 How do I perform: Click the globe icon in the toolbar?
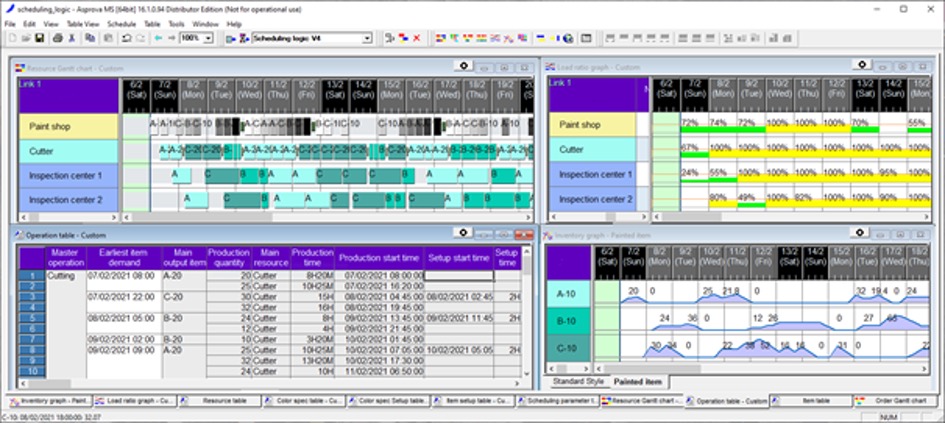[x=568, y=38]
